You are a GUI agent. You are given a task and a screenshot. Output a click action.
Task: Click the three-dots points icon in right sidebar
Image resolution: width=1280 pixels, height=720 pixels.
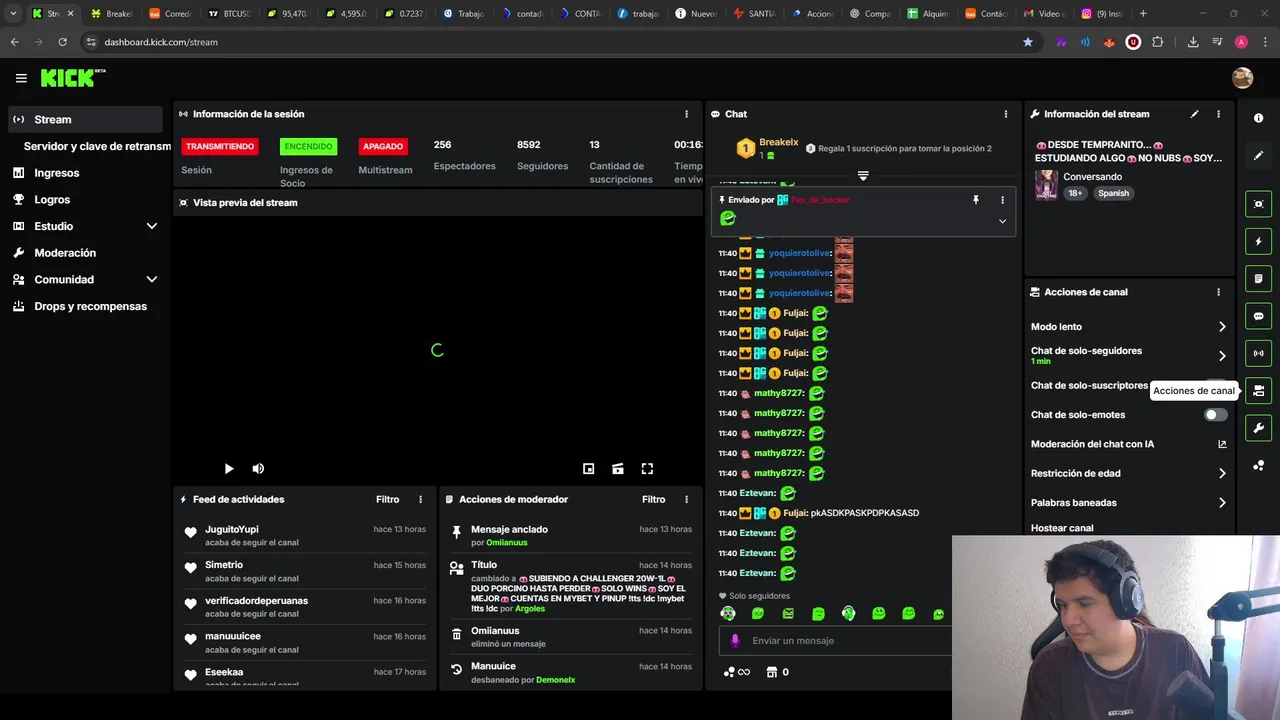pos(1258,466)
